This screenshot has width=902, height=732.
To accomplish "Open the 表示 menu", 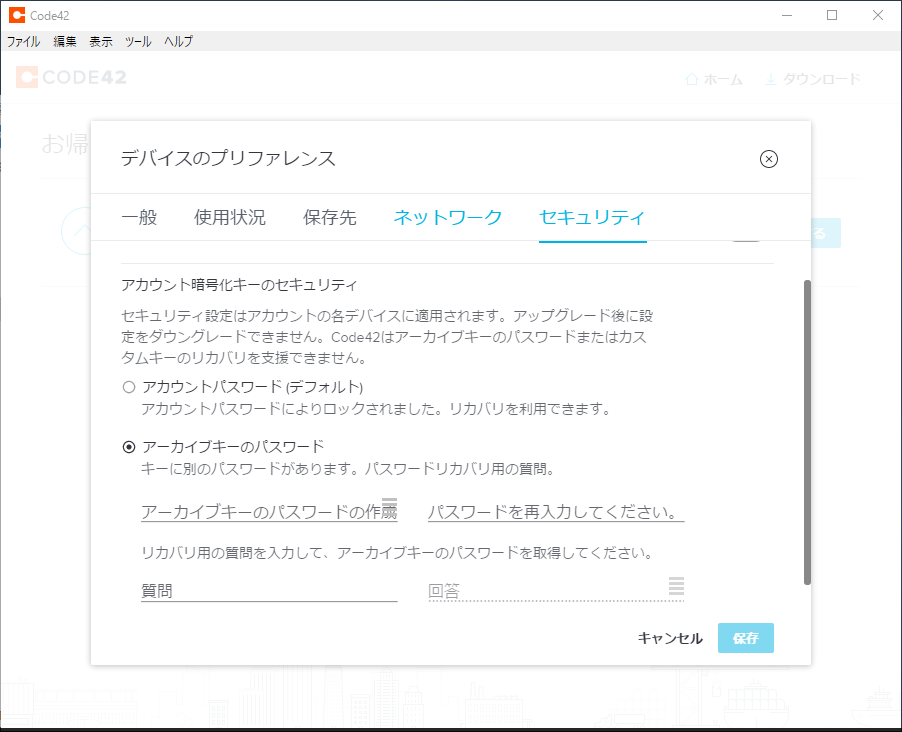I will coord(101,41).
